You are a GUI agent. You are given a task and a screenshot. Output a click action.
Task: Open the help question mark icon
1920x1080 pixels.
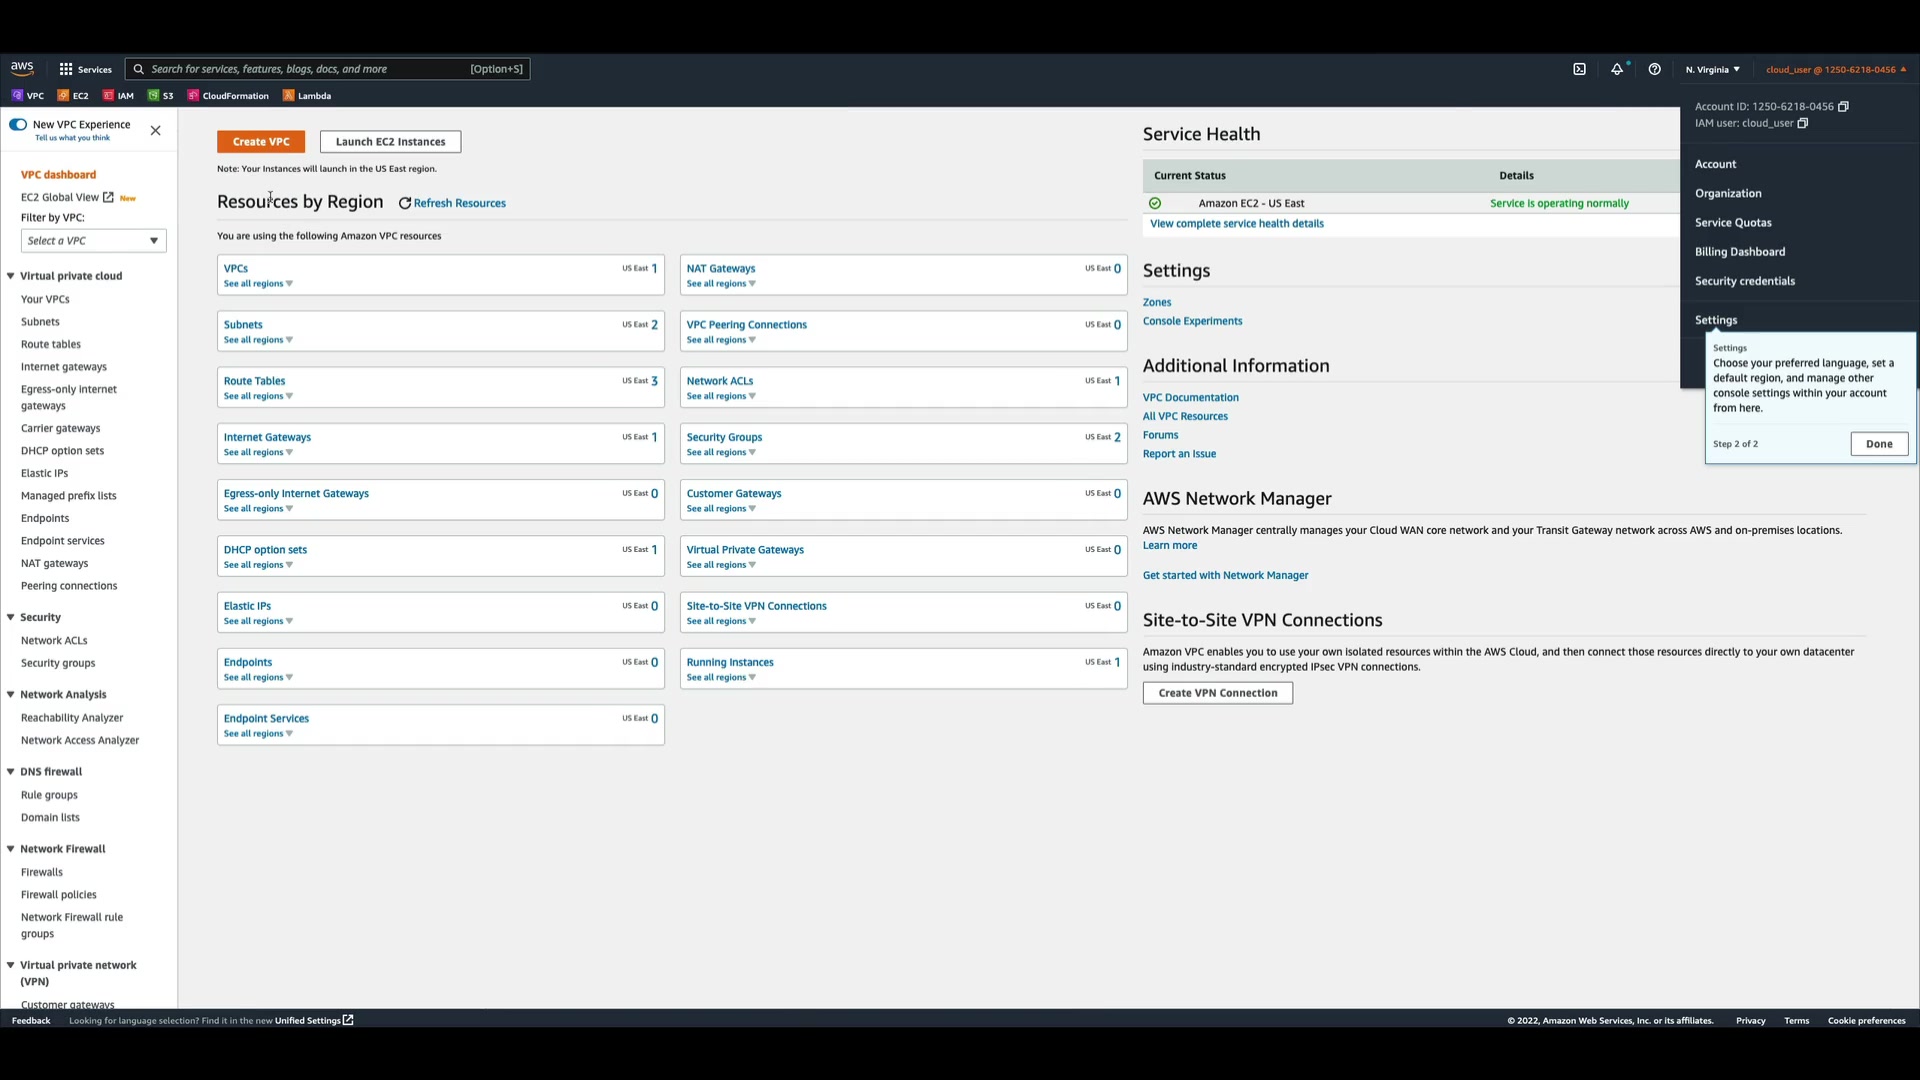1655,69
